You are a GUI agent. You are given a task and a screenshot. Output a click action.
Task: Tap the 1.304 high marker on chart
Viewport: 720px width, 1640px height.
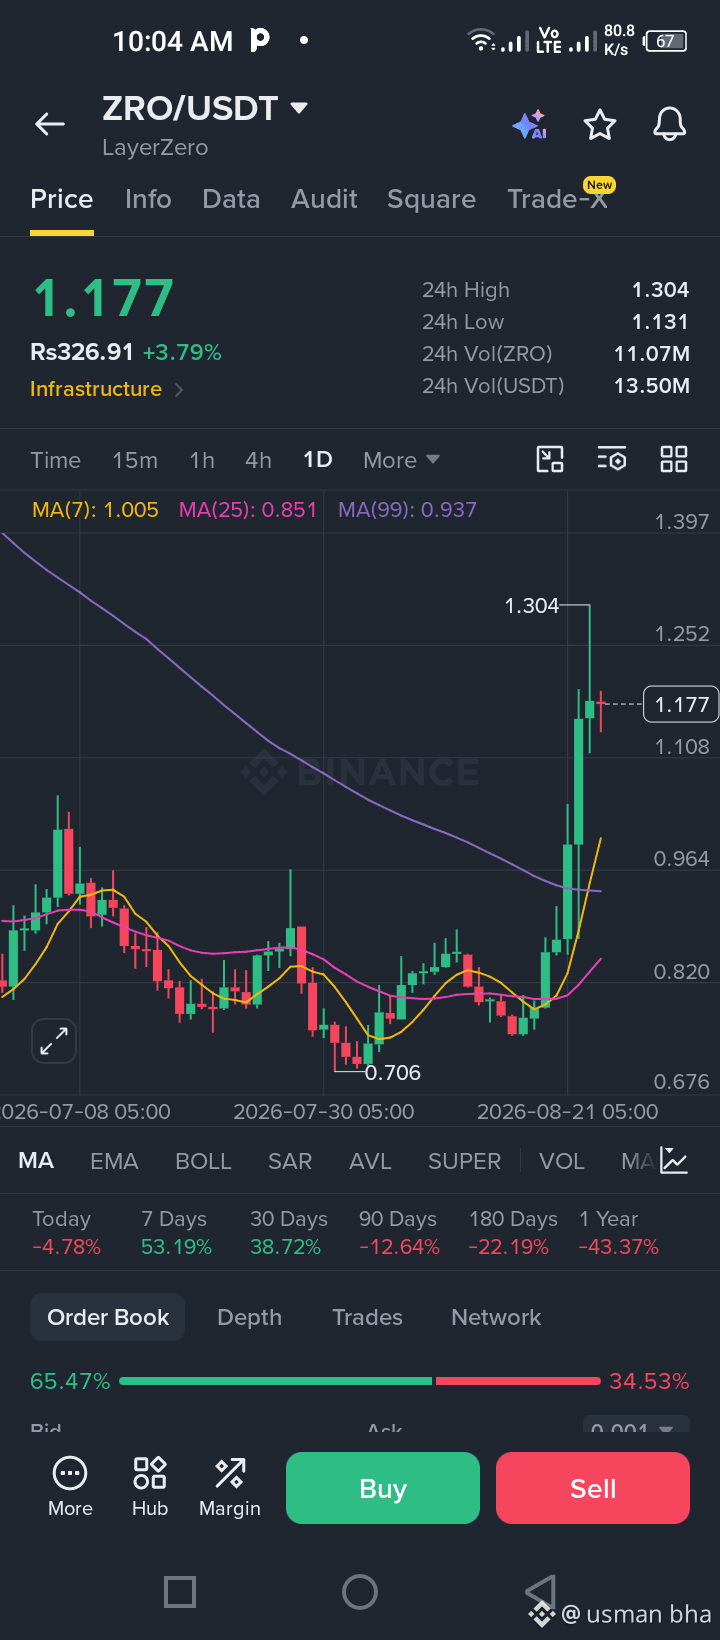click(x=532, y=605)
